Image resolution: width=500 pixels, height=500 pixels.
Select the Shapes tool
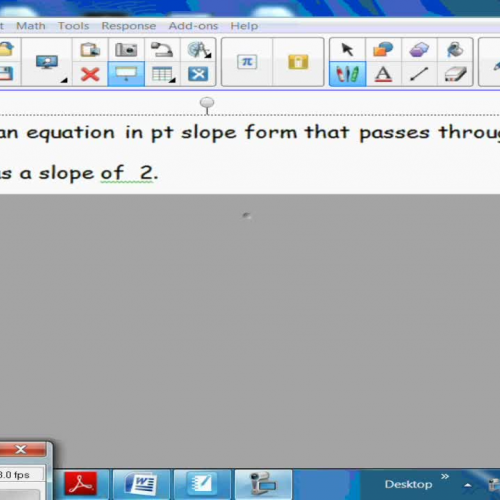pyautogui.click(x=383, y=50)
